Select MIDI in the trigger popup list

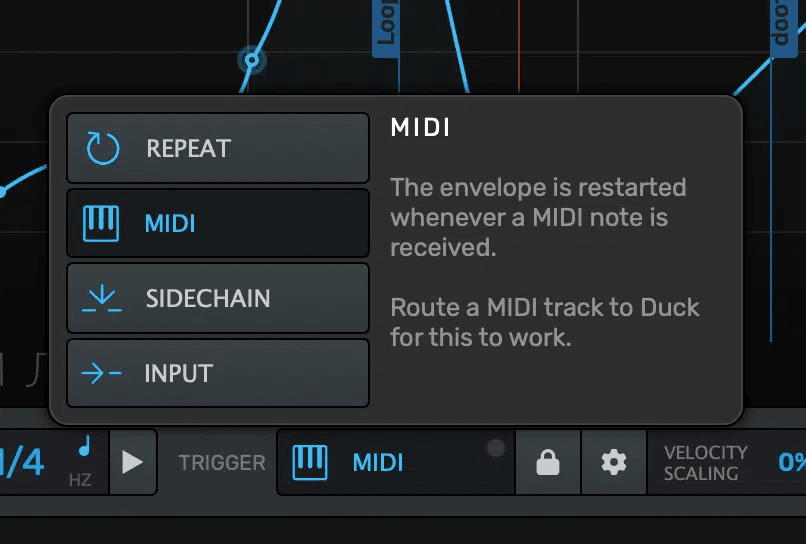(x=218, y=223)
